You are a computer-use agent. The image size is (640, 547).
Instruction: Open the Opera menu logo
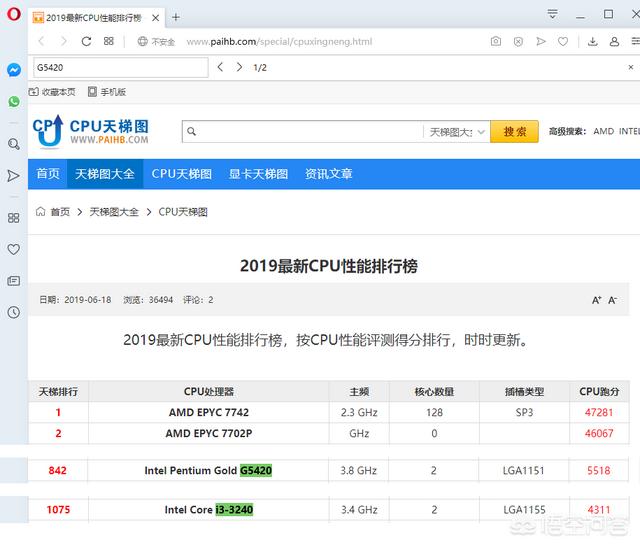[x=13, y=14]
